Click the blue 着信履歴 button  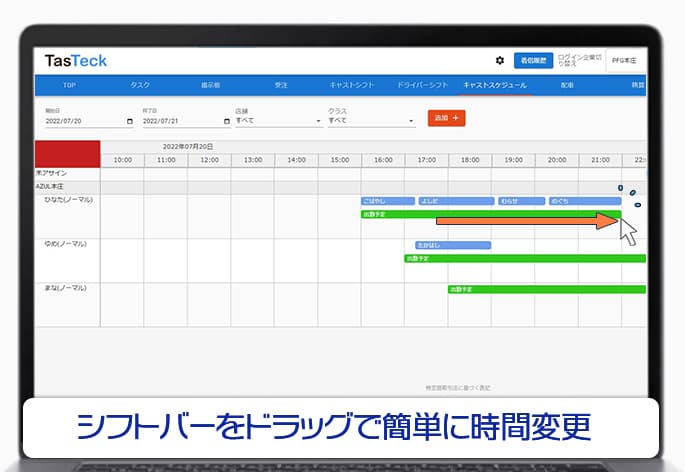tap(533, 61)
